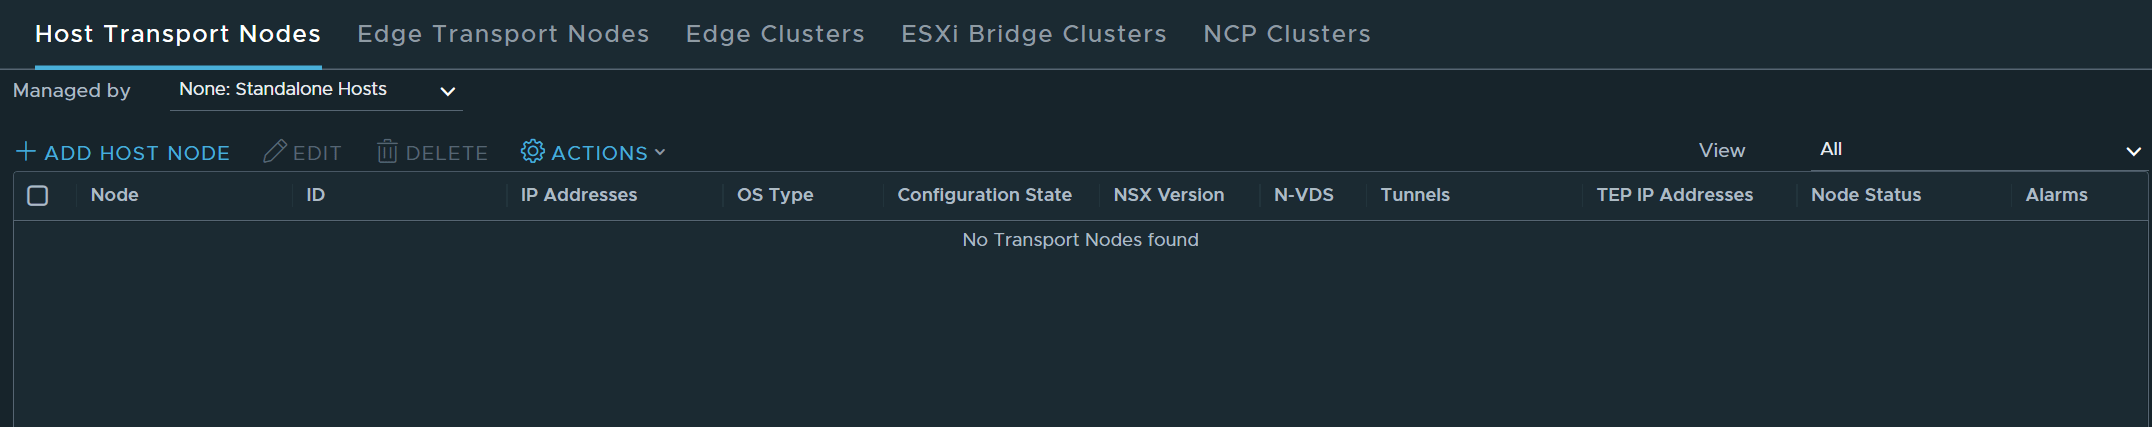Click the gear icon beside Actions
This screenshot has height=427, width=2152.
click(533, 151)
